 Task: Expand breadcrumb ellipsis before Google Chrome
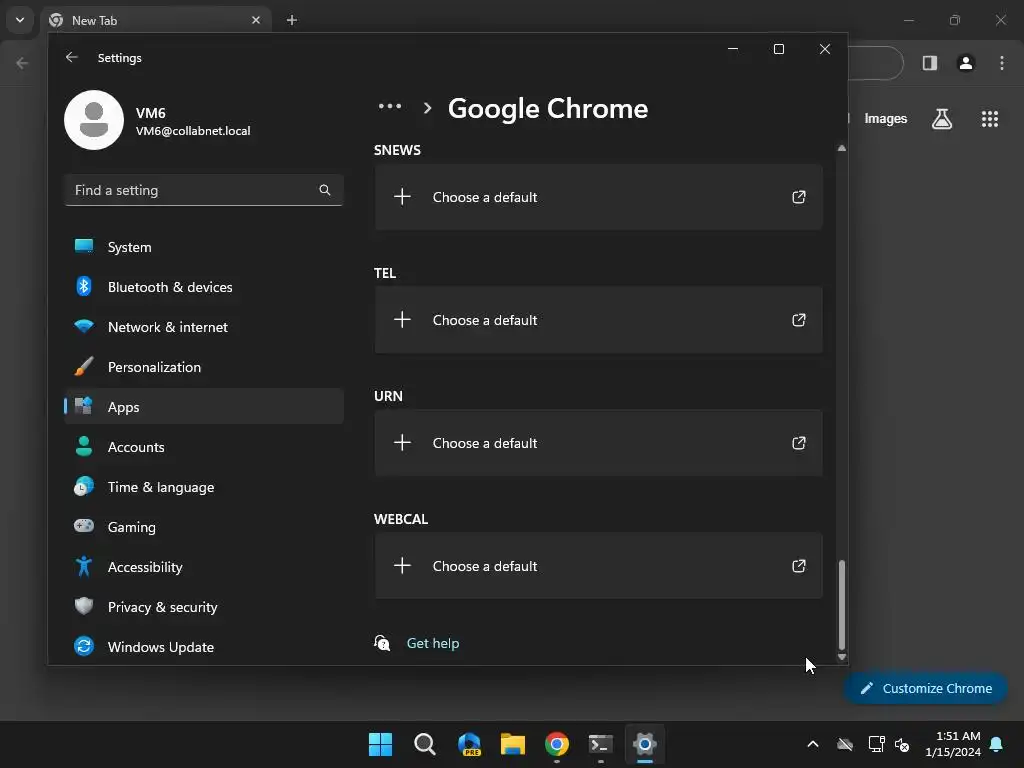coord(390,106)
